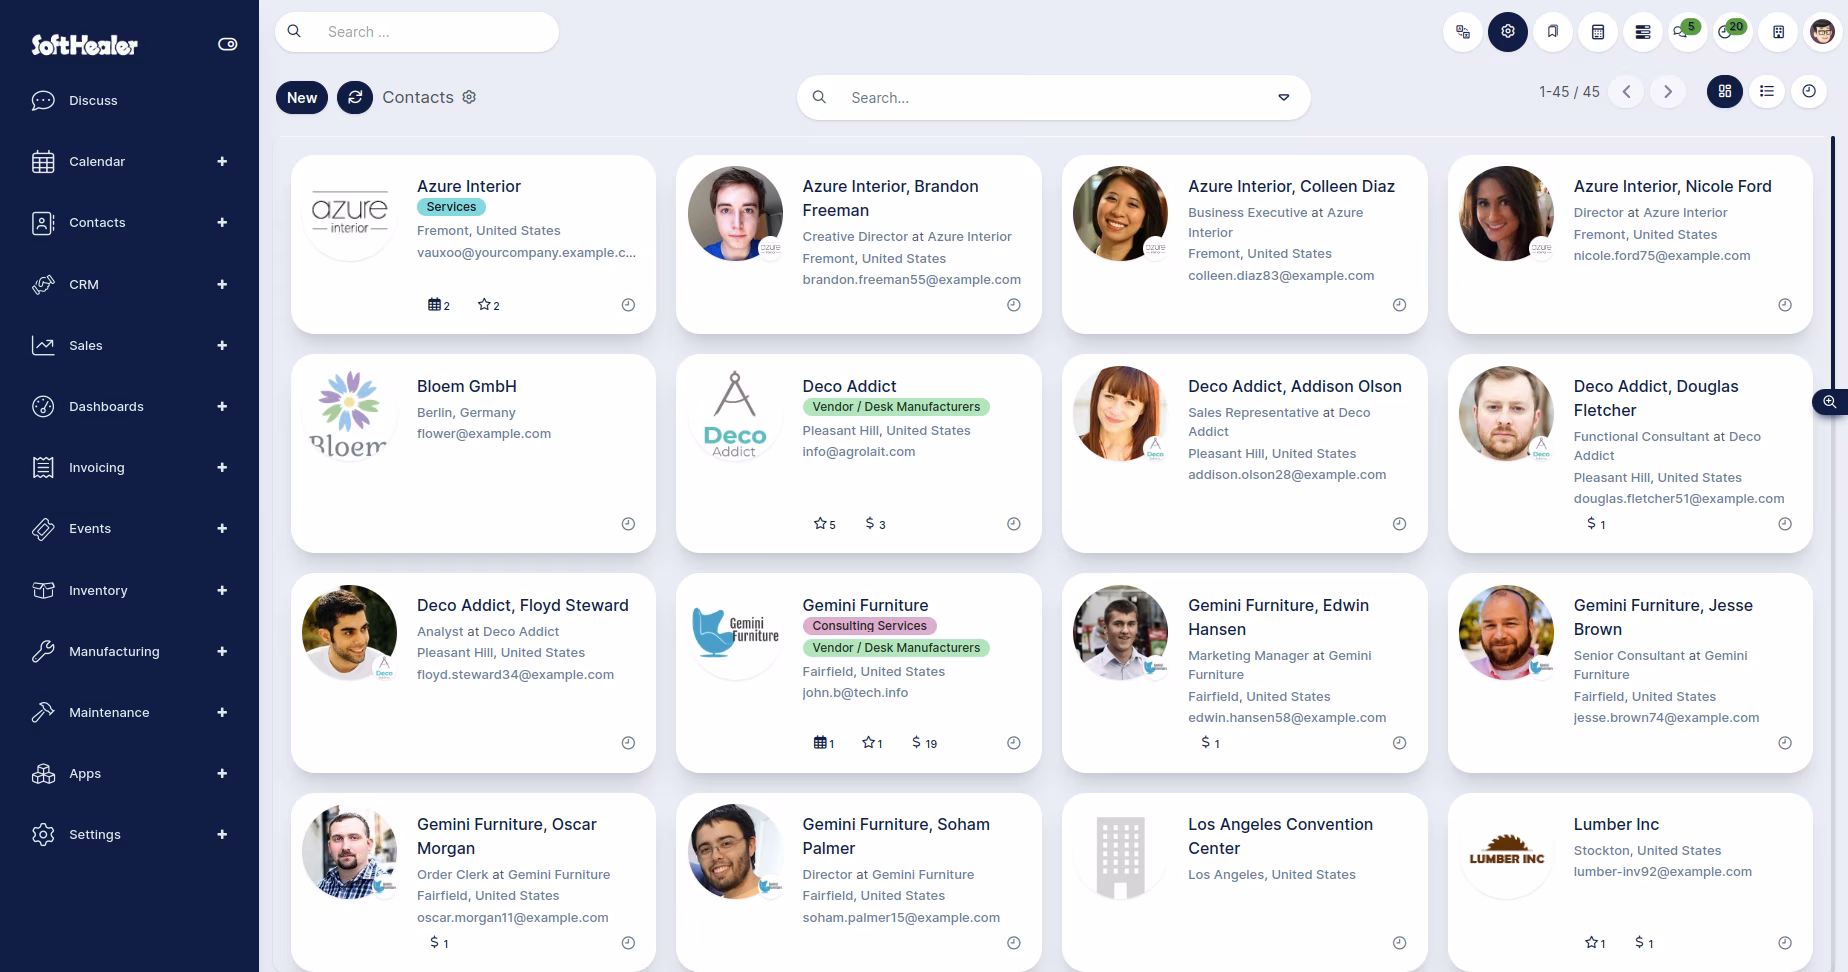Image resolution: width=1848 pixels, height=972 pixels.
Task: Click the Consulting Services tag on Gemini Furniture
Action: 870,626
